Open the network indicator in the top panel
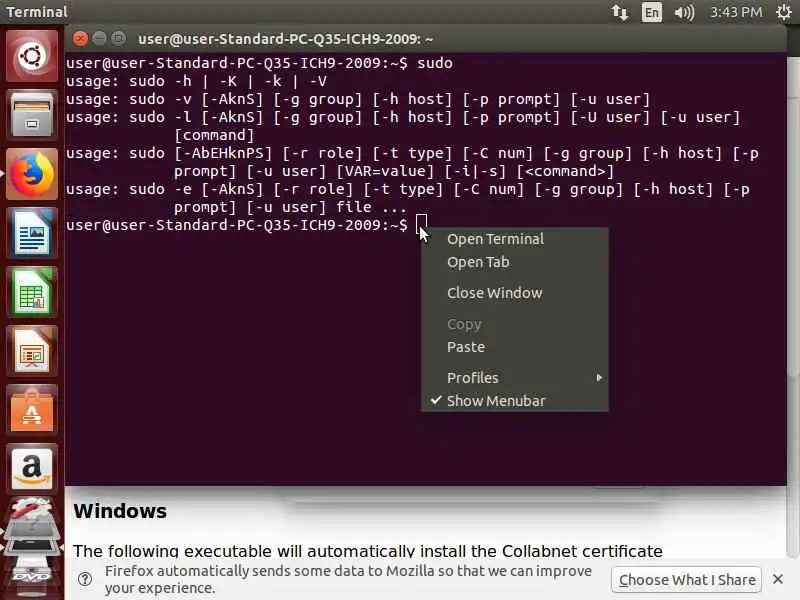The height and width of the screenshot is (600, 800). 619,12
